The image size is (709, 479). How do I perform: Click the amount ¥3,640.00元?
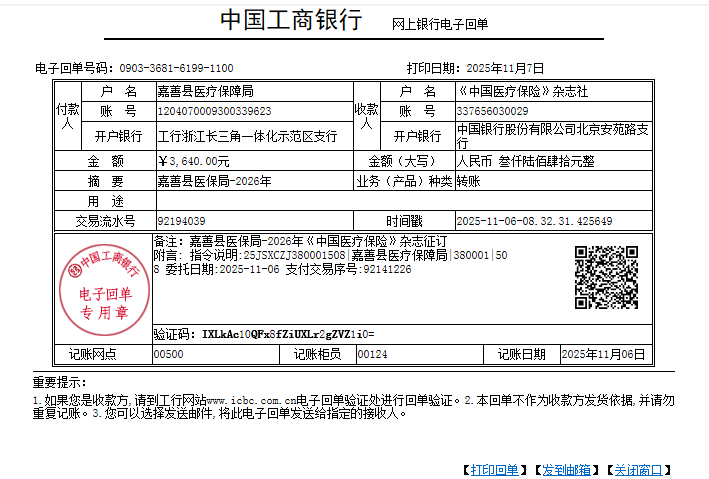click(x=194, y=160)
